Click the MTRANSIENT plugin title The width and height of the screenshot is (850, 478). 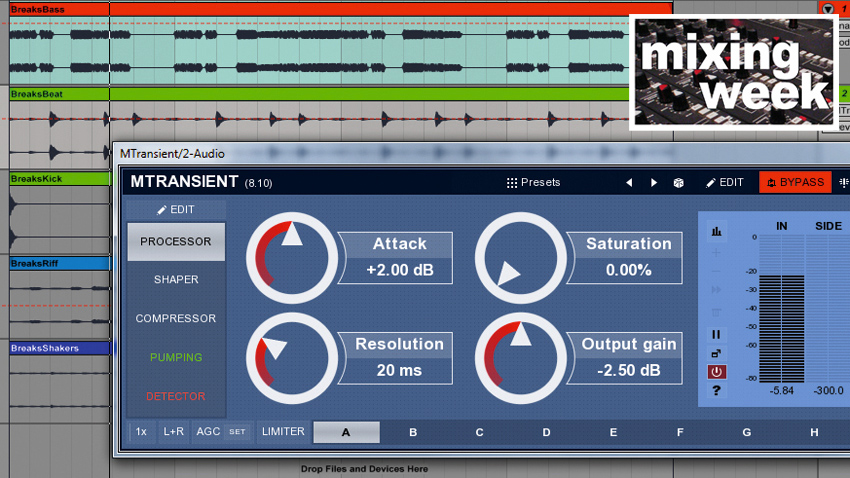click(x=184, y=182)
